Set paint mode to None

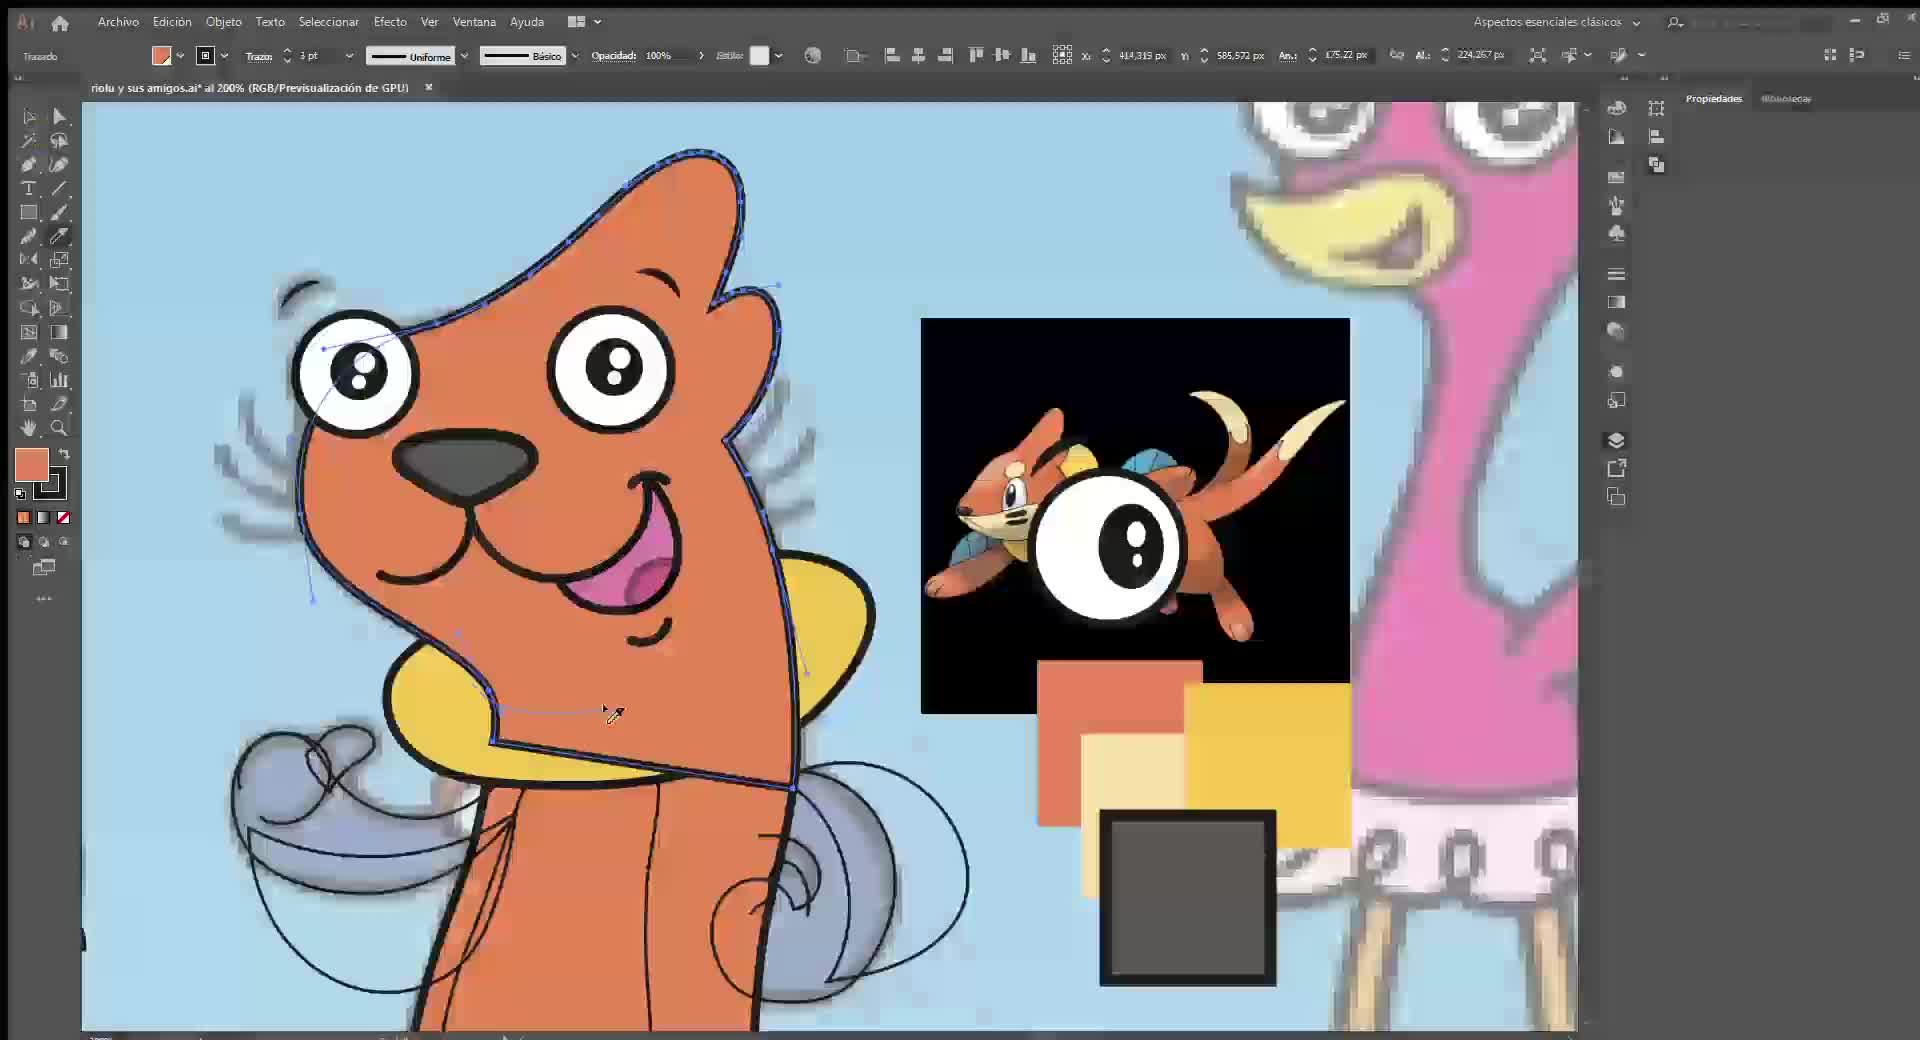tap(63, 518)
